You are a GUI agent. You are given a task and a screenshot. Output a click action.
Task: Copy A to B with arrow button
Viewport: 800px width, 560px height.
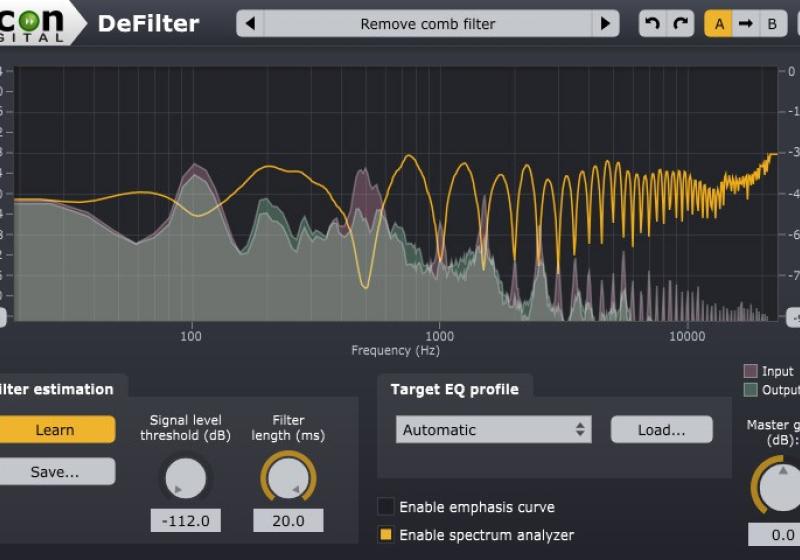[x=745, y=24]
